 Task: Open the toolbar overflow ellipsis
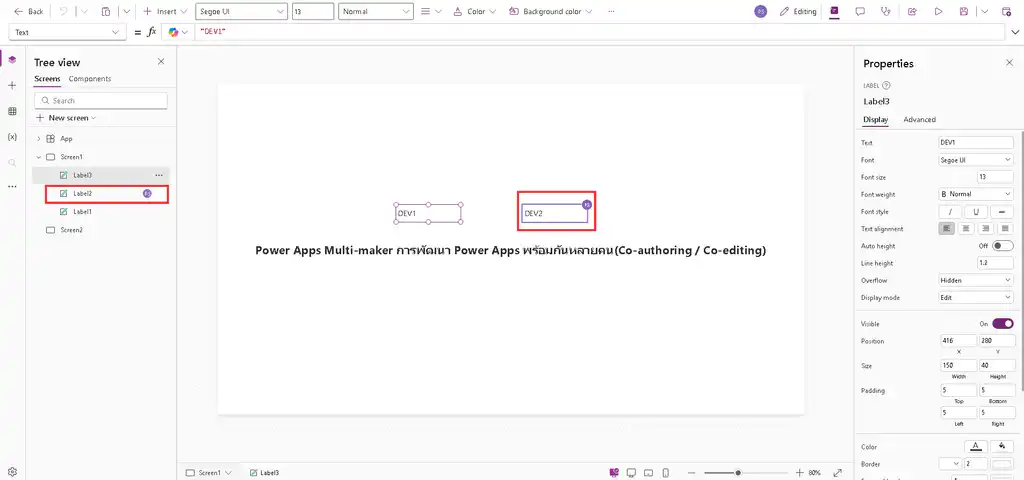click(x=611, y=11)
